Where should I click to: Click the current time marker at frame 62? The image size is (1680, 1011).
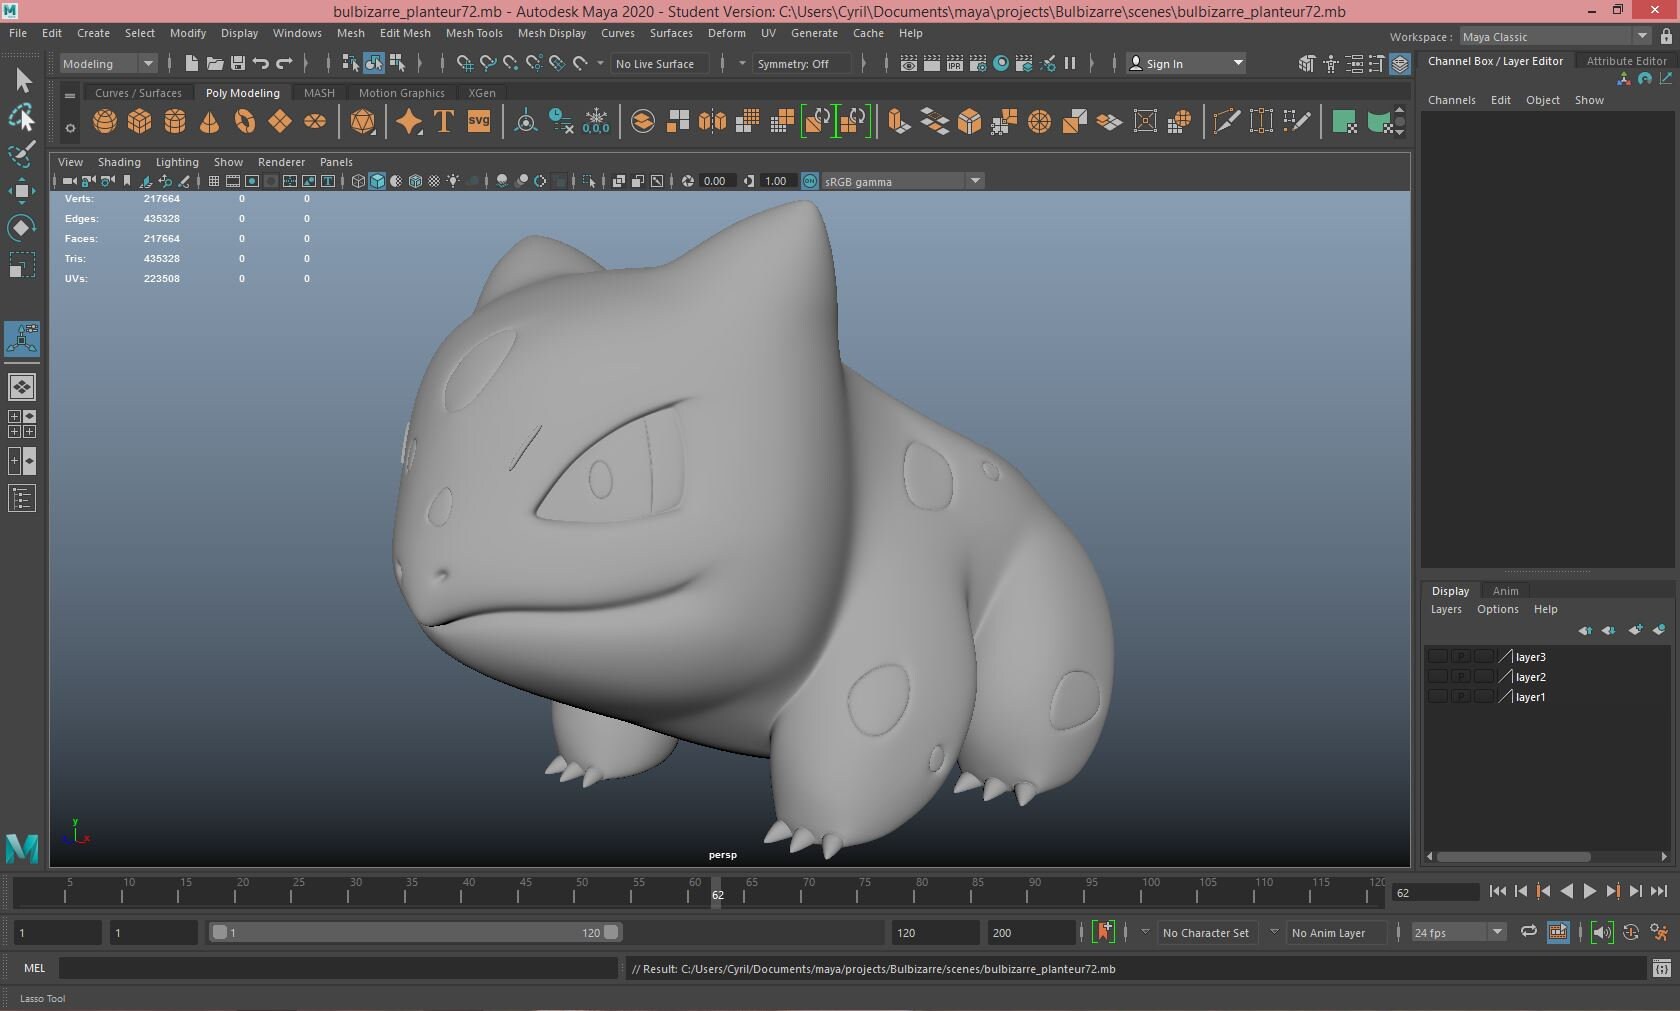point(717,894)
